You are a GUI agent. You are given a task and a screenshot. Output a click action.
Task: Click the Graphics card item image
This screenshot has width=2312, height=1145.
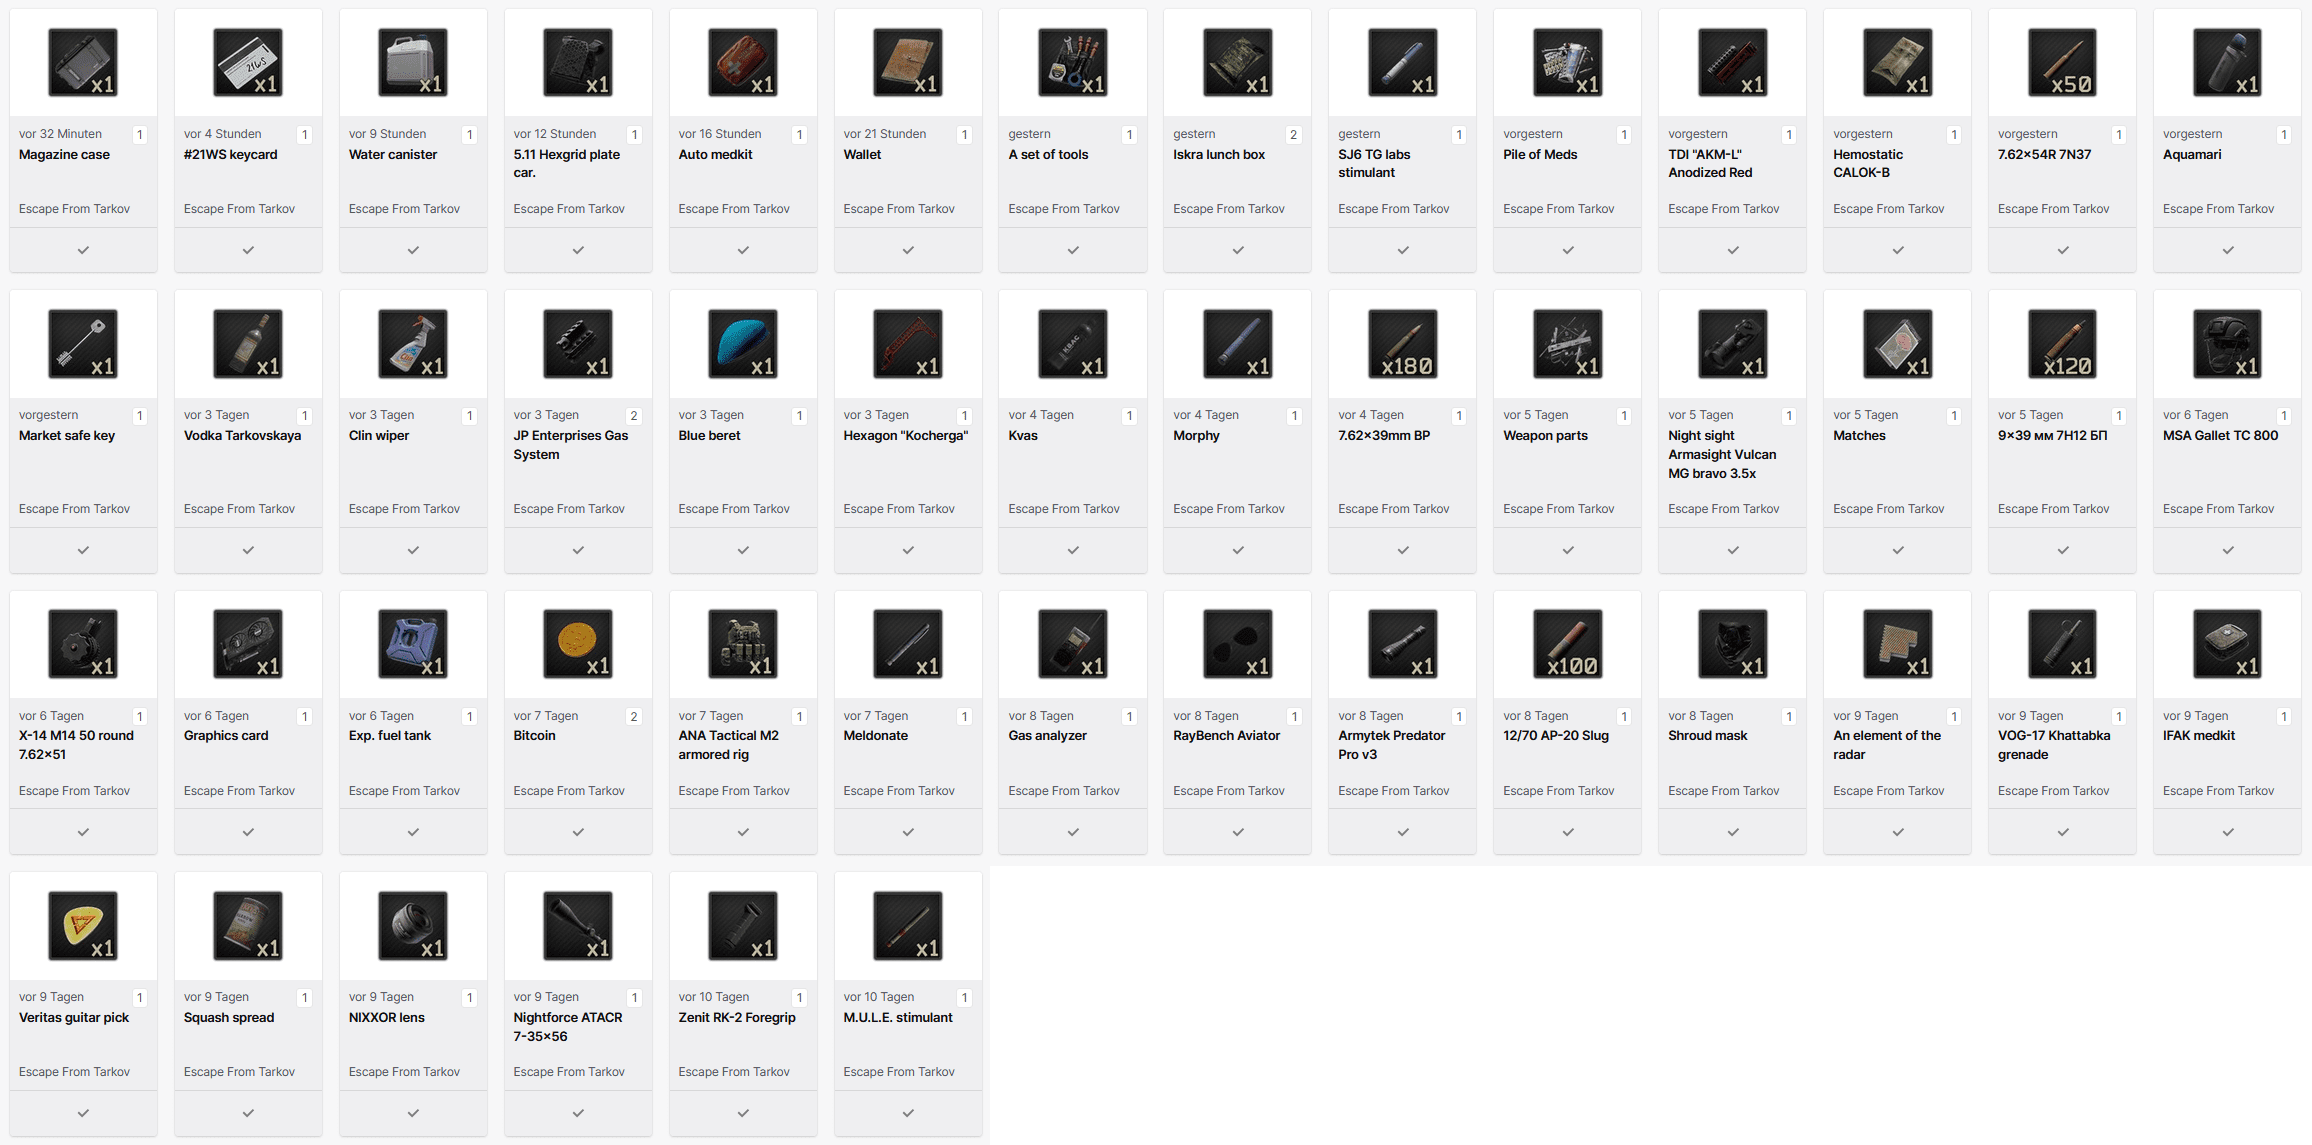point(248,644)
